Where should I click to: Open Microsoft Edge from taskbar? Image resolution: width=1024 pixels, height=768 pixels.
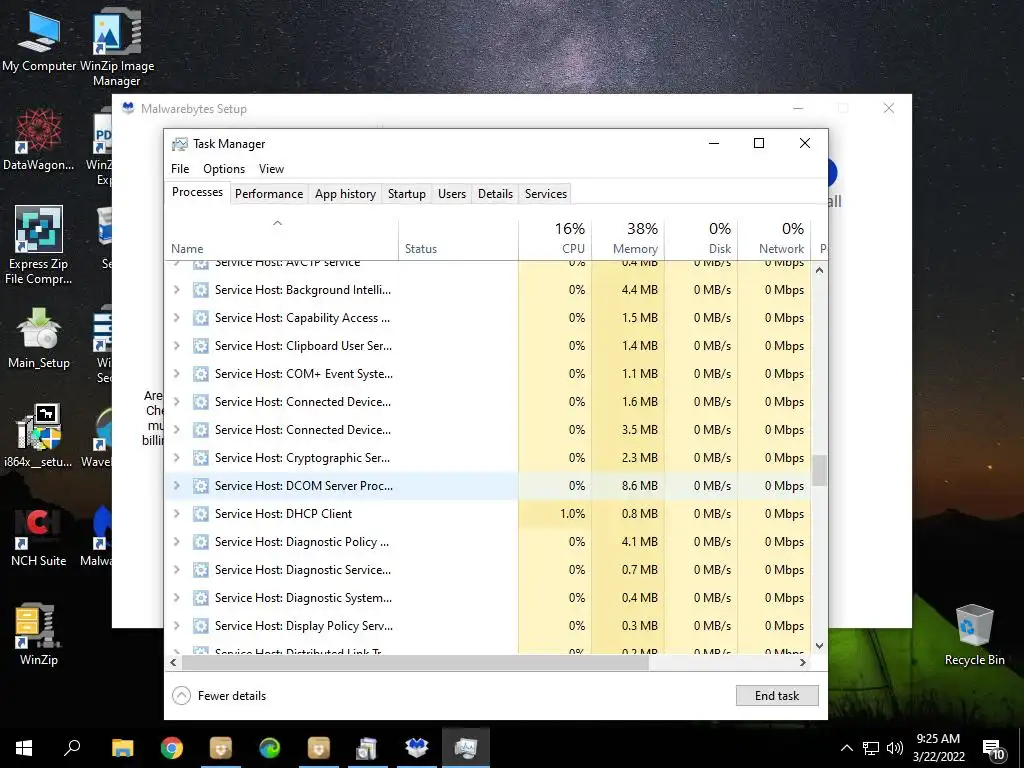(270, 748)
